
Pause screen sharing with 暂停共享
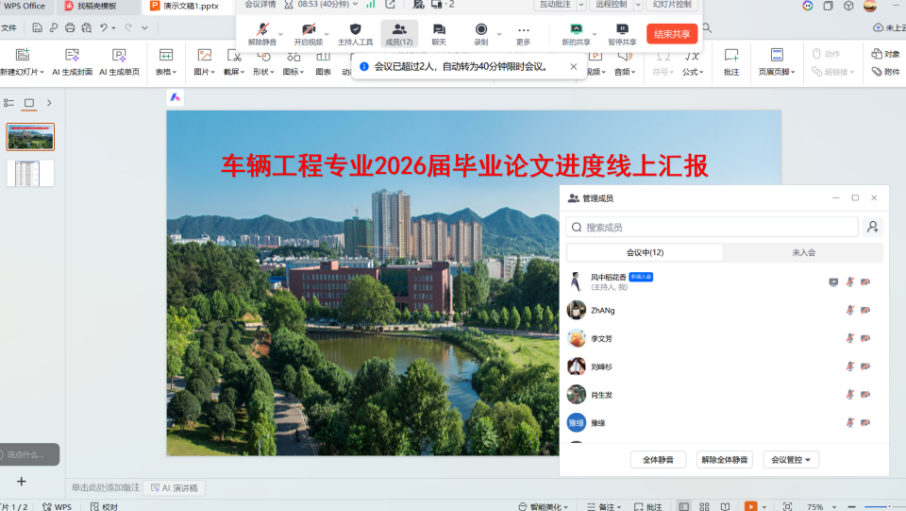pos(622,33)
